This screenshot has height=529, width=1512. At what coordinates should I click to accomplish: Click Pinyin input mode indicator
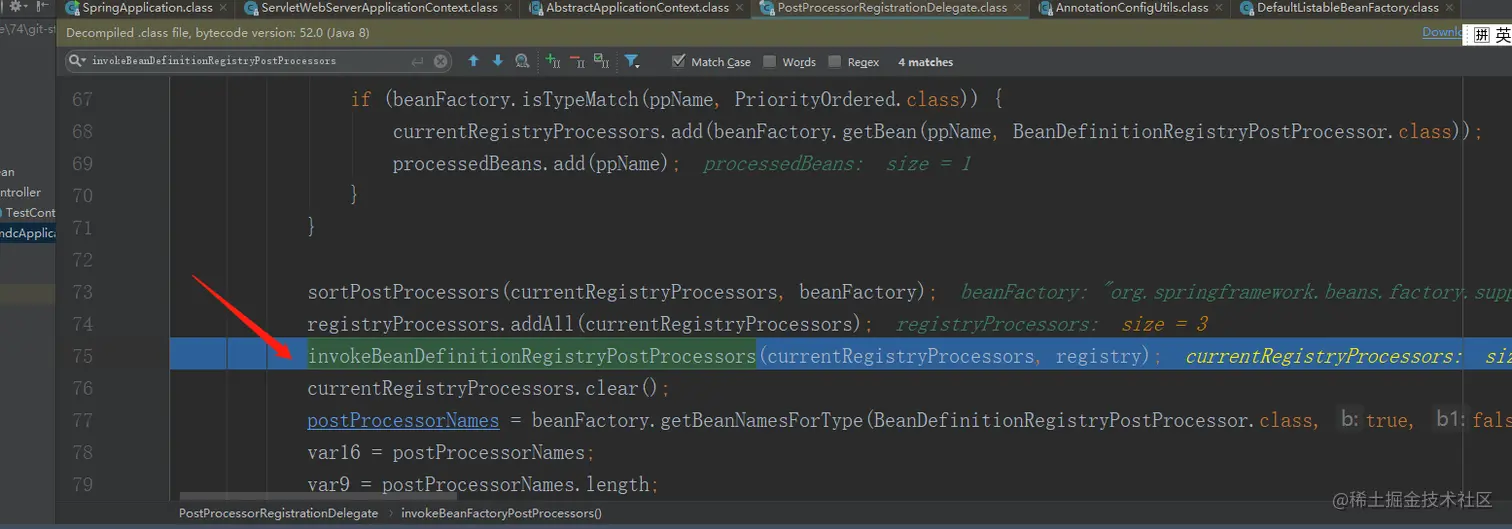click(x=1482, y=36)
